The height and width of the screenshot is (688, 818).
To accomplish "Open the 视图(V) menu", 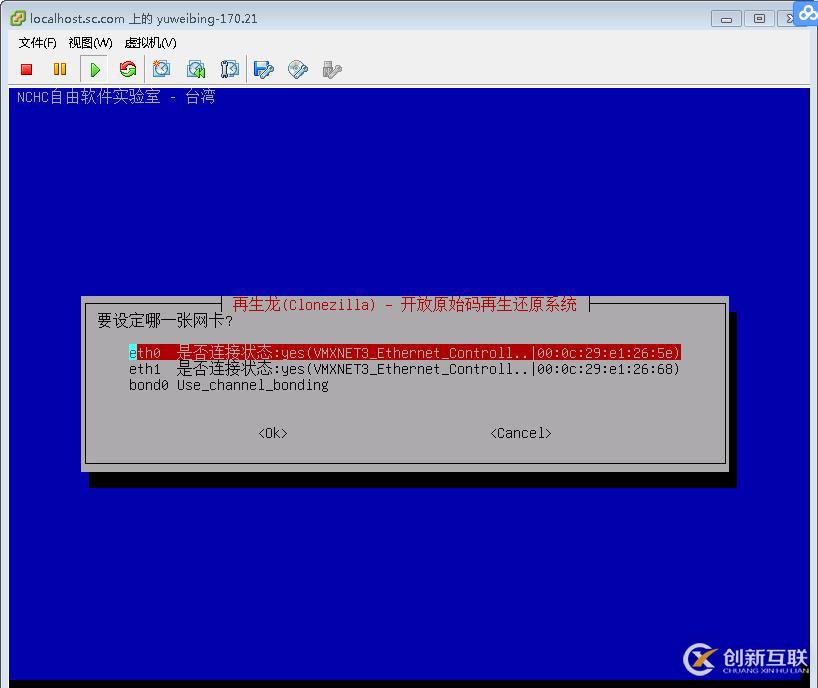I will [x=89, y=43].
